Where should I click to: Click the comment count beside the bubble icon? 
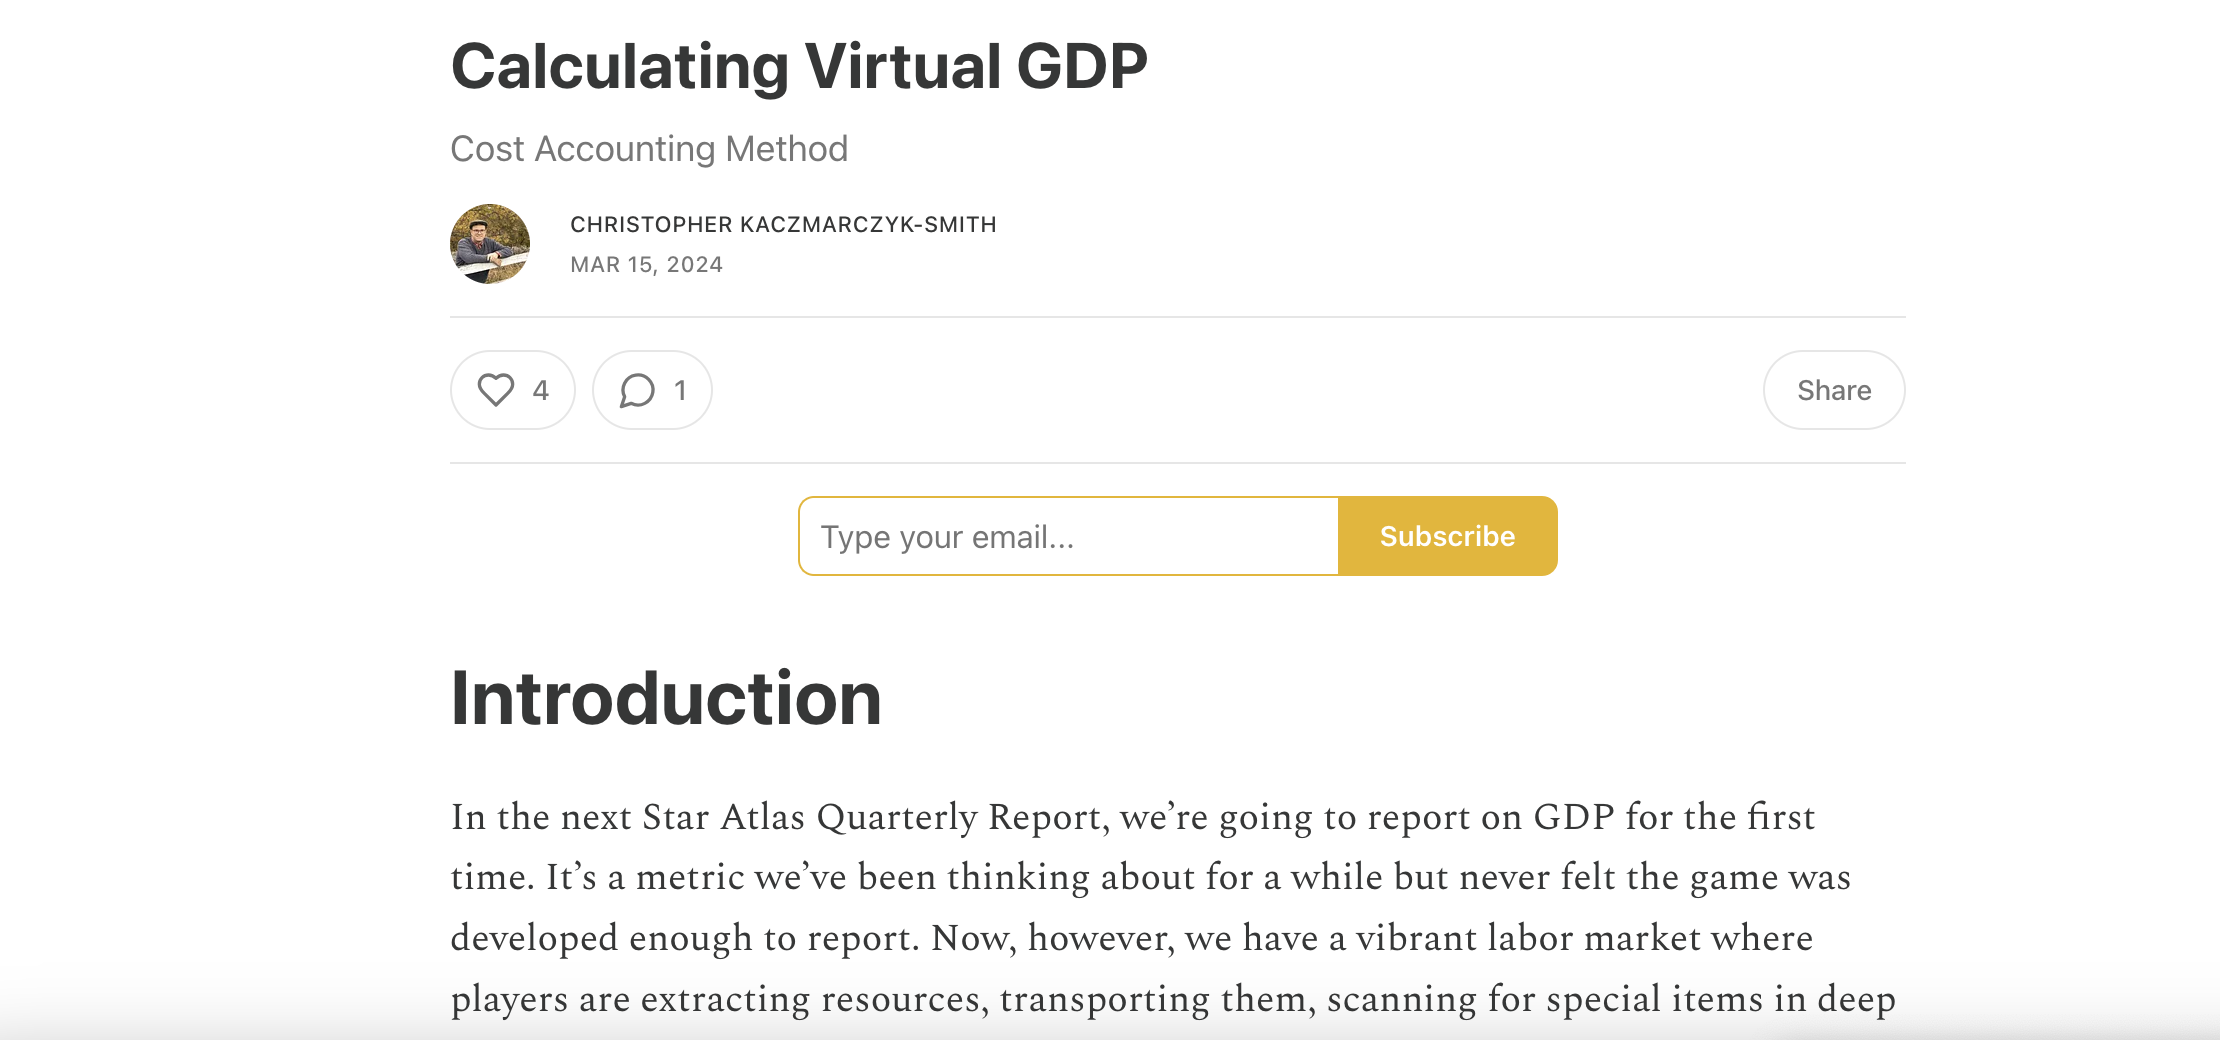681,390
